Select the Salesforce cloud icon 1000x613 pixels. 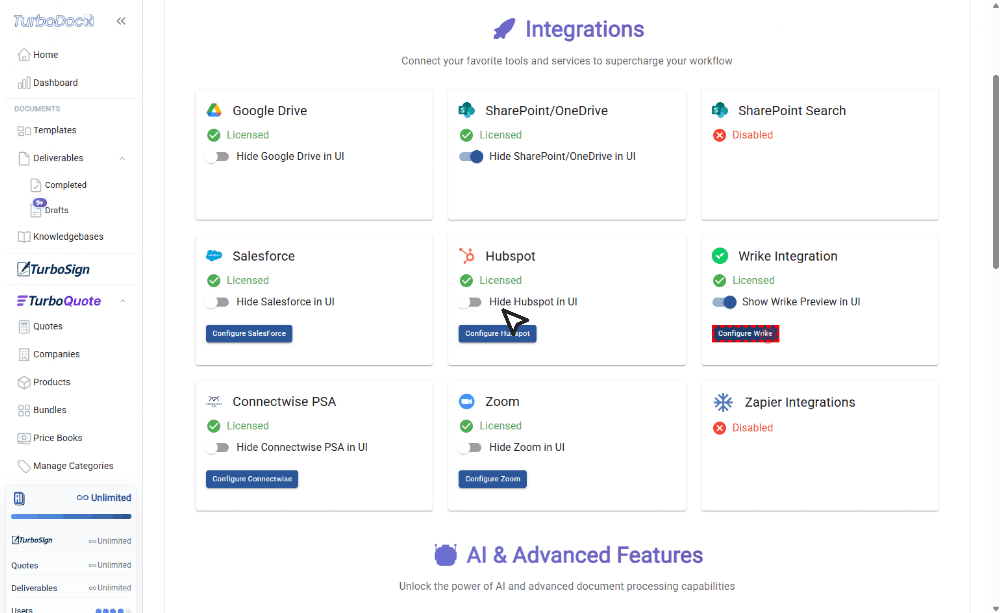[x=213, y=255]
